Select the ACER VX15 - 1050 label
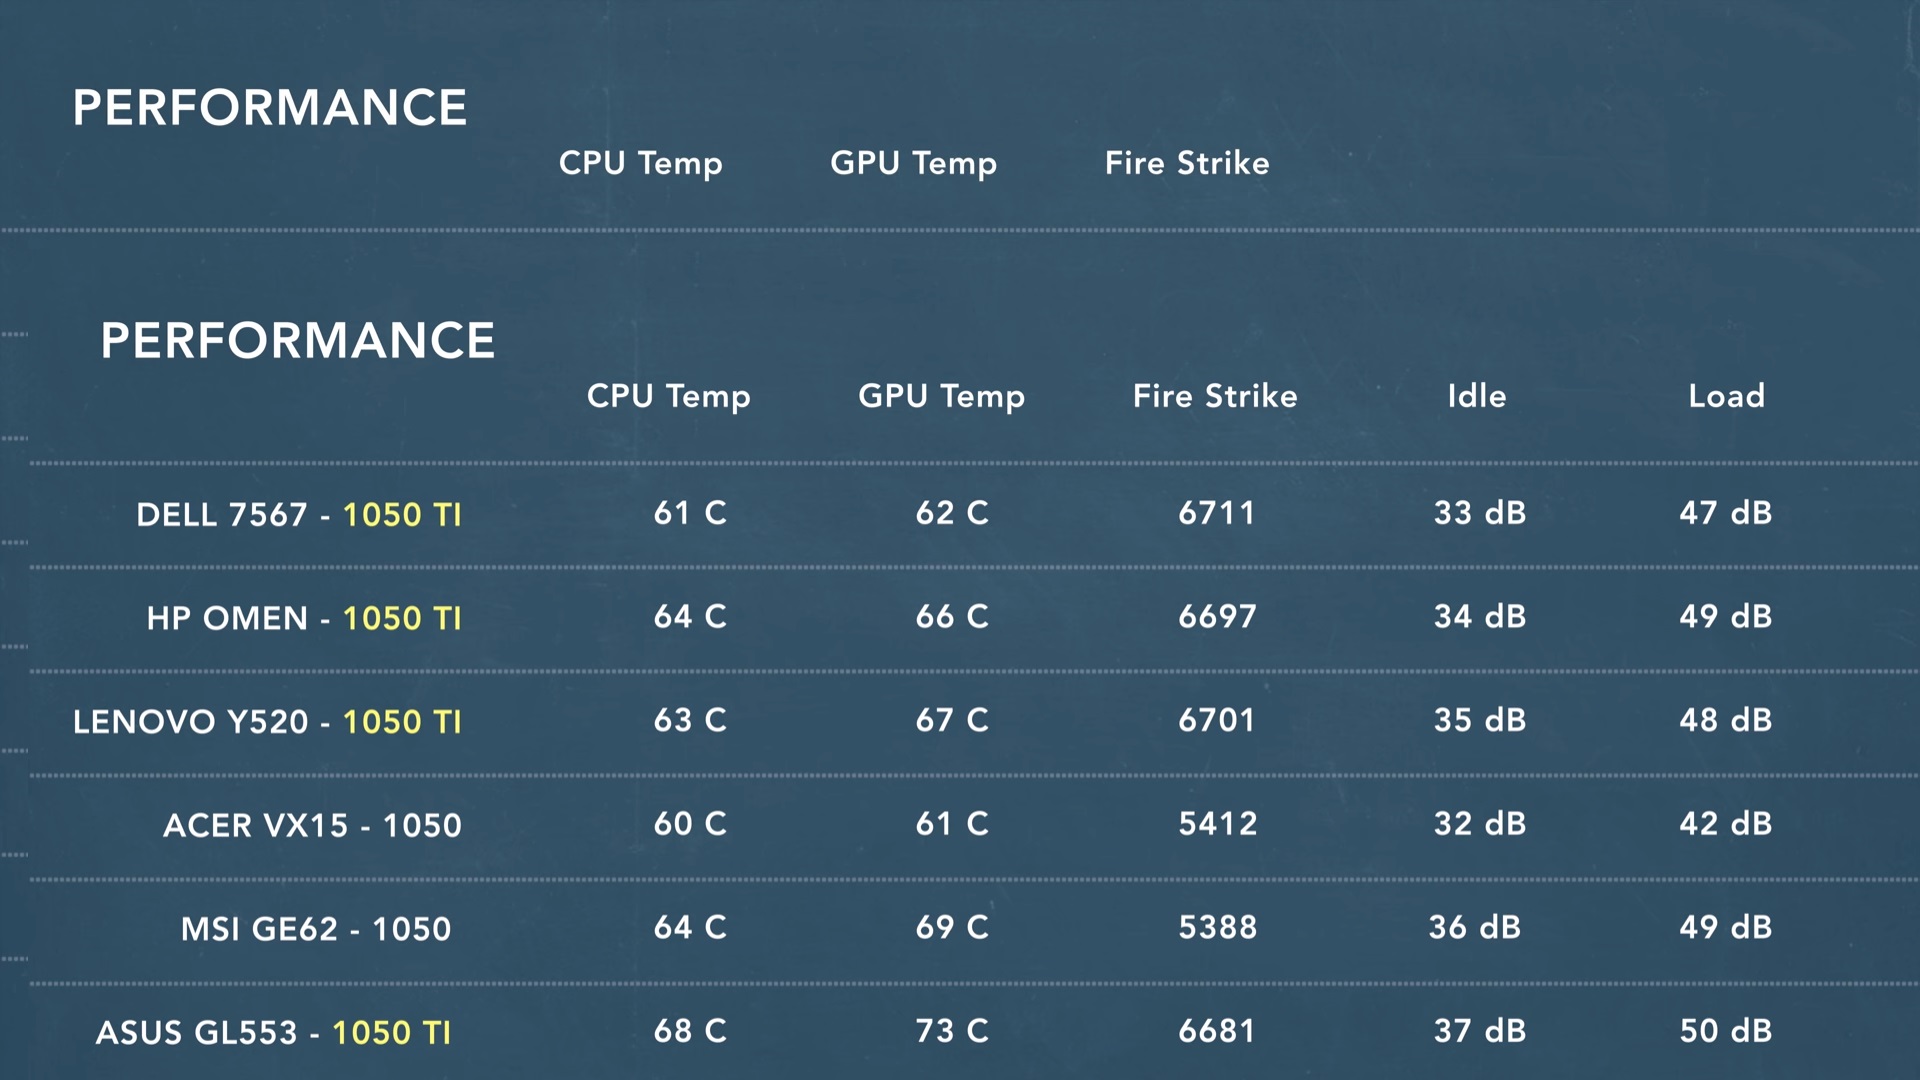 312,825
